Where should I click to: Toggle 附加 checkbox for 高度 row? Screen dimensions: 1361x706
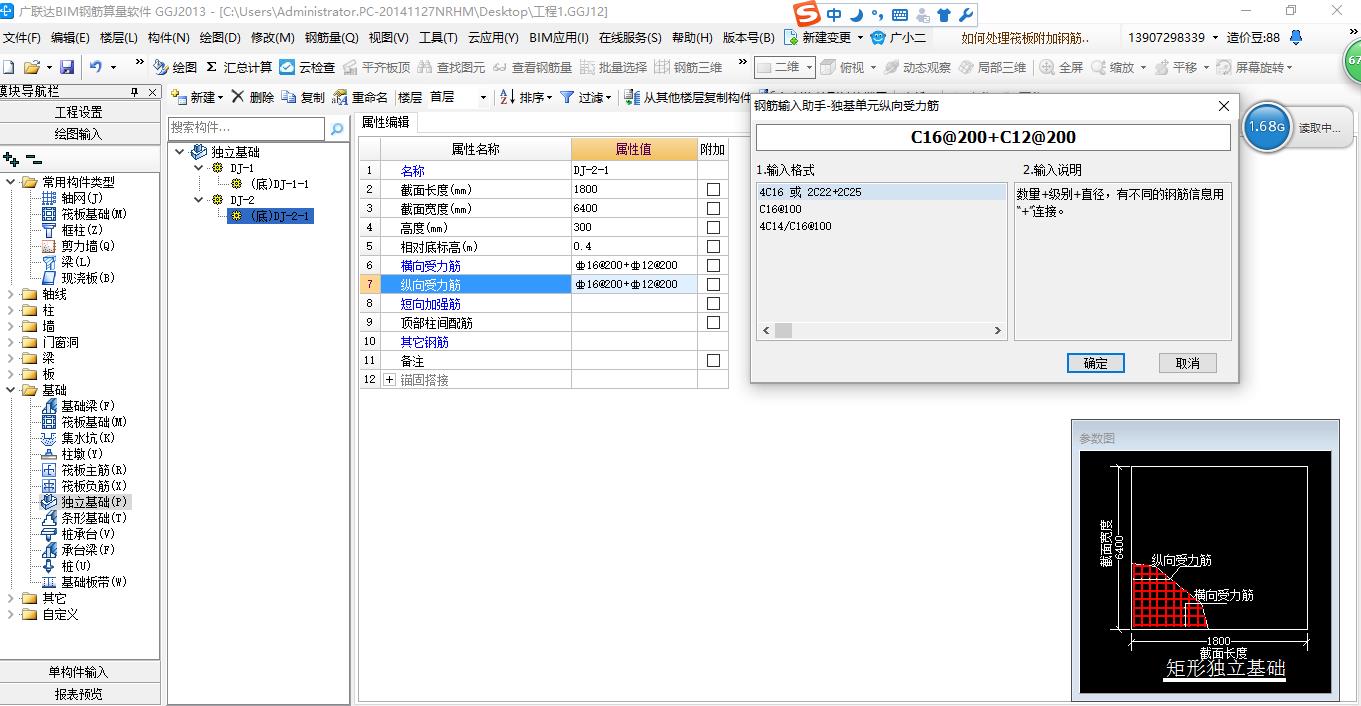point(713,227)
